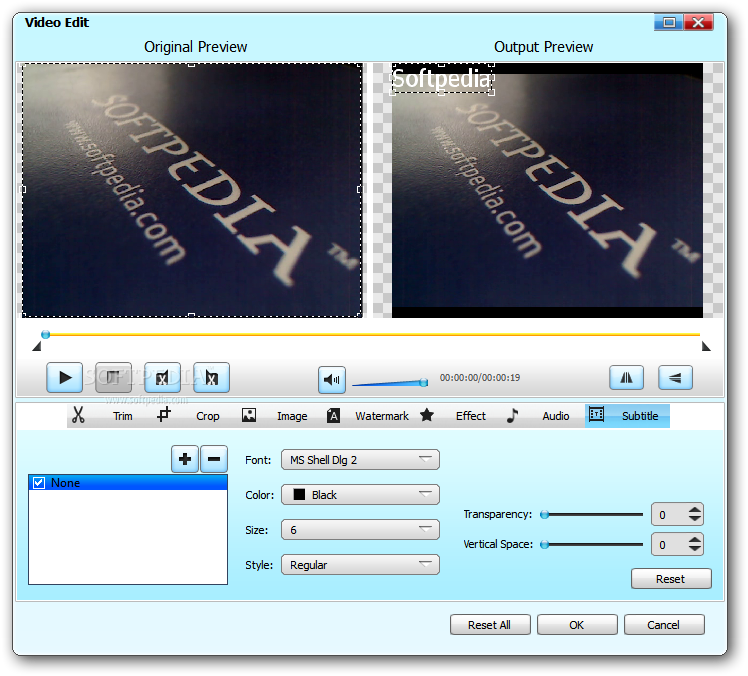Click the Audio music note icon
The width and height of the screenshot is (748, 676).
point(512,415)
